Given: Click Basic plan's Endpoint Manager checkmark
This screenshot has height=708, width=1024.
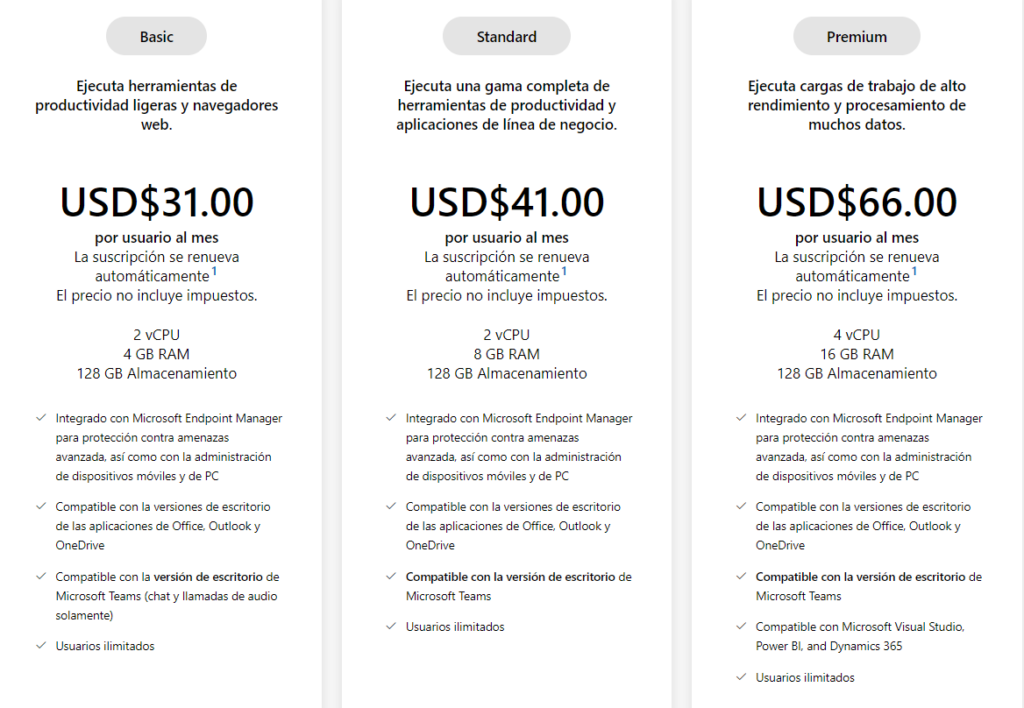Looking at the screenshot, I should (40, 418).
